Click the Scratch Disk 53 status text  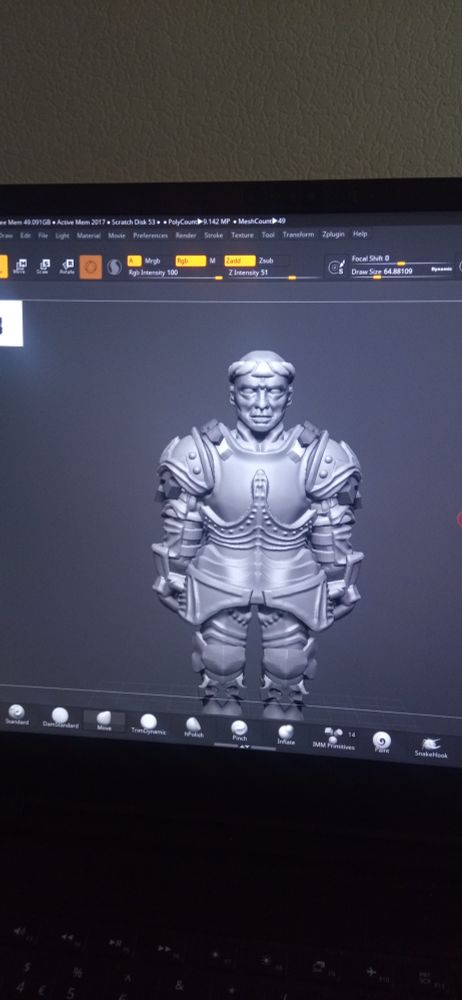pos(134,222)
